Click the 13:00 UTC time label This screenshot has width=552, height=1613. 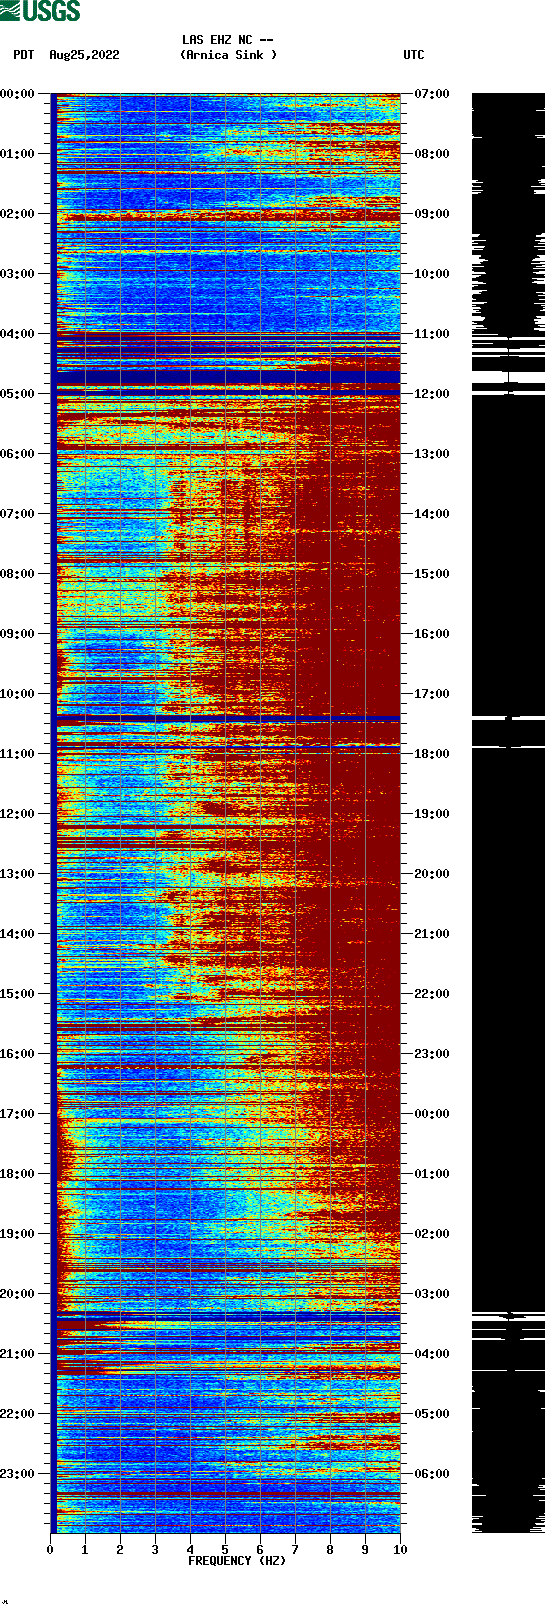[432, 454]
